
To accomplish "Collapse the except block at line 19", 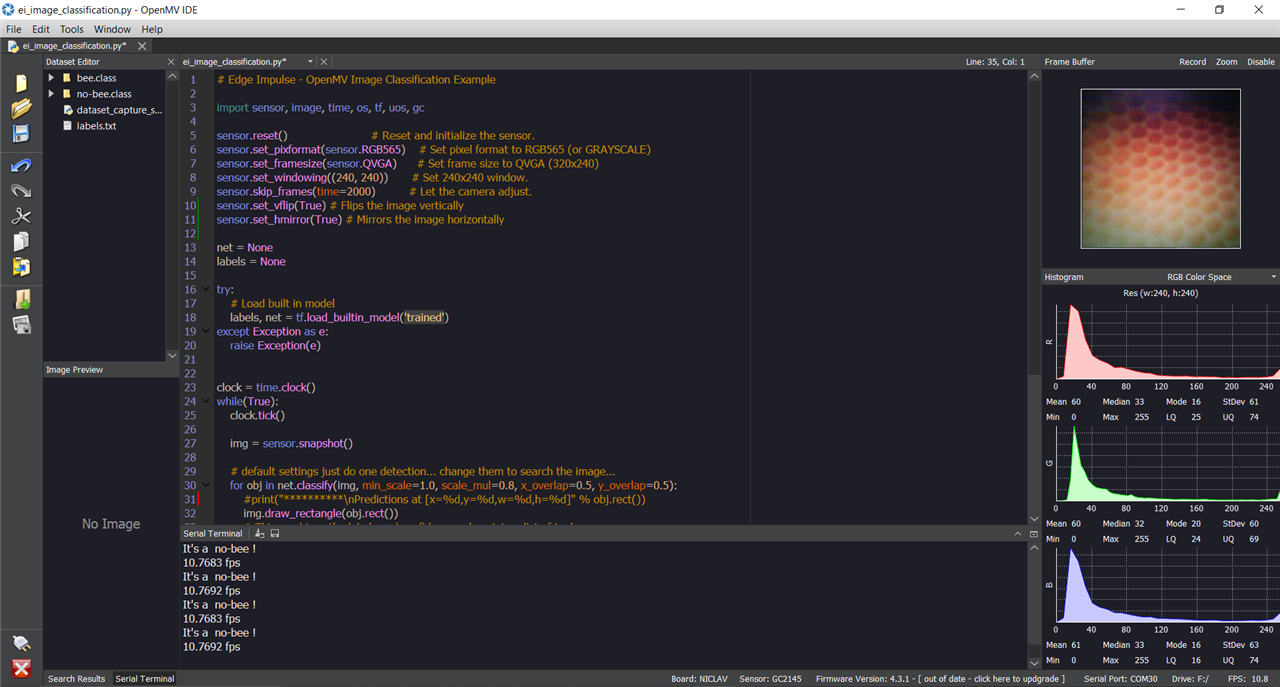I will pos(206,332).
